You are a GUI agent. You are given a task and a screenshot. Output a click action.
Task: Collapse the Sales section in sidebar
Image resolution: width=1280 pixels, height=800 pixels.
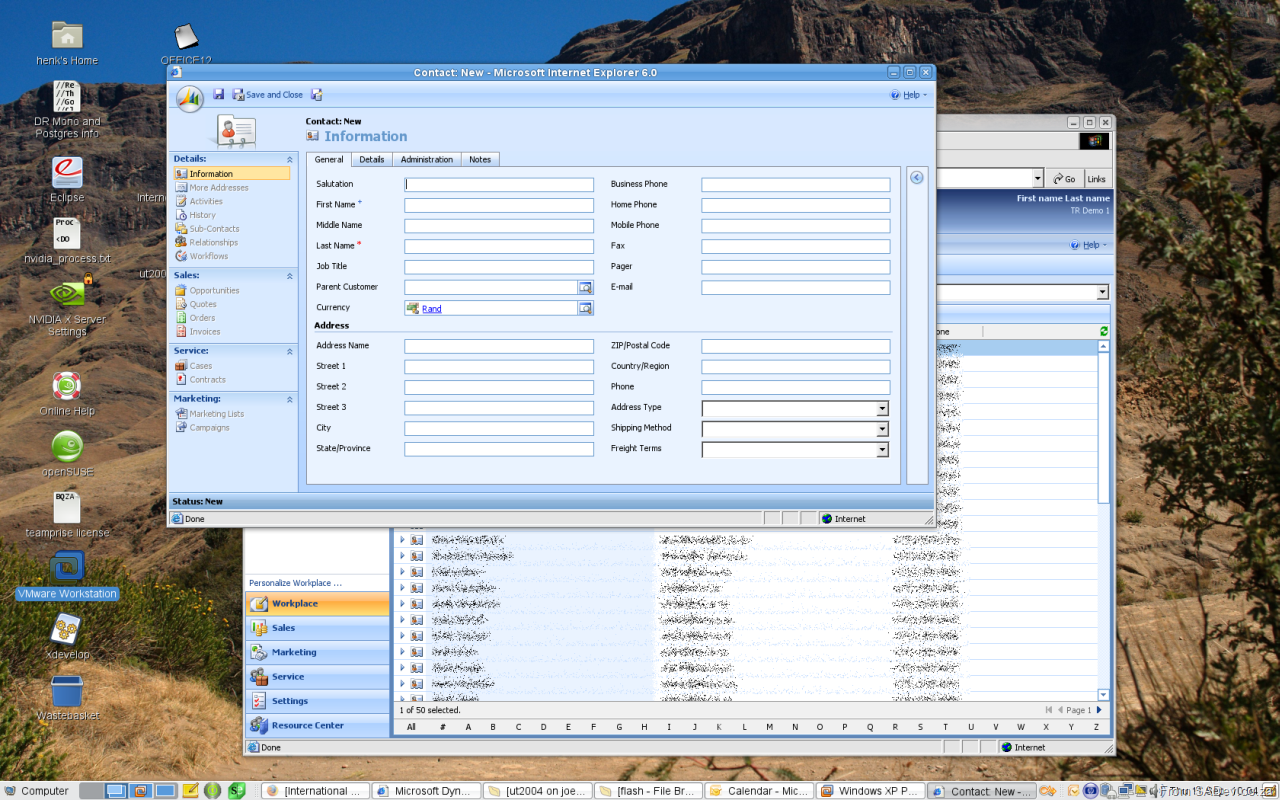tap(290, 275)
